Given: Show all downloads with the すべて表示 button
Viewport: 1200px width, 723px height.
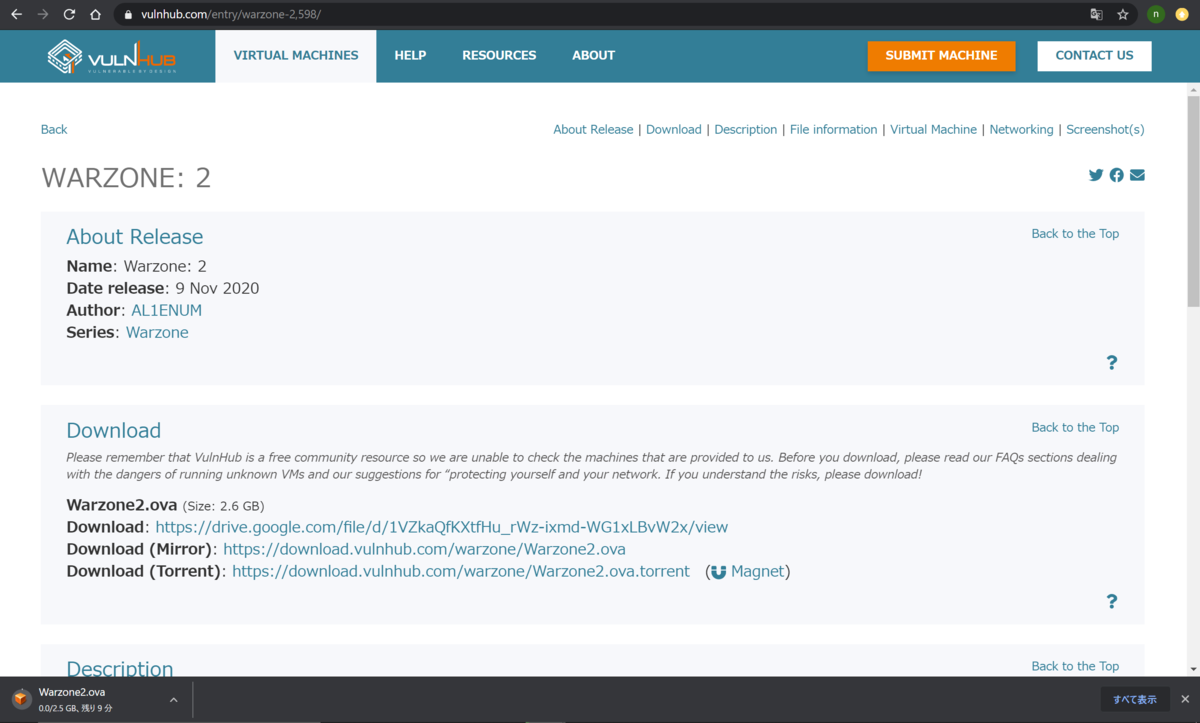Looking at the screenshot, I should coord(1135,700).
